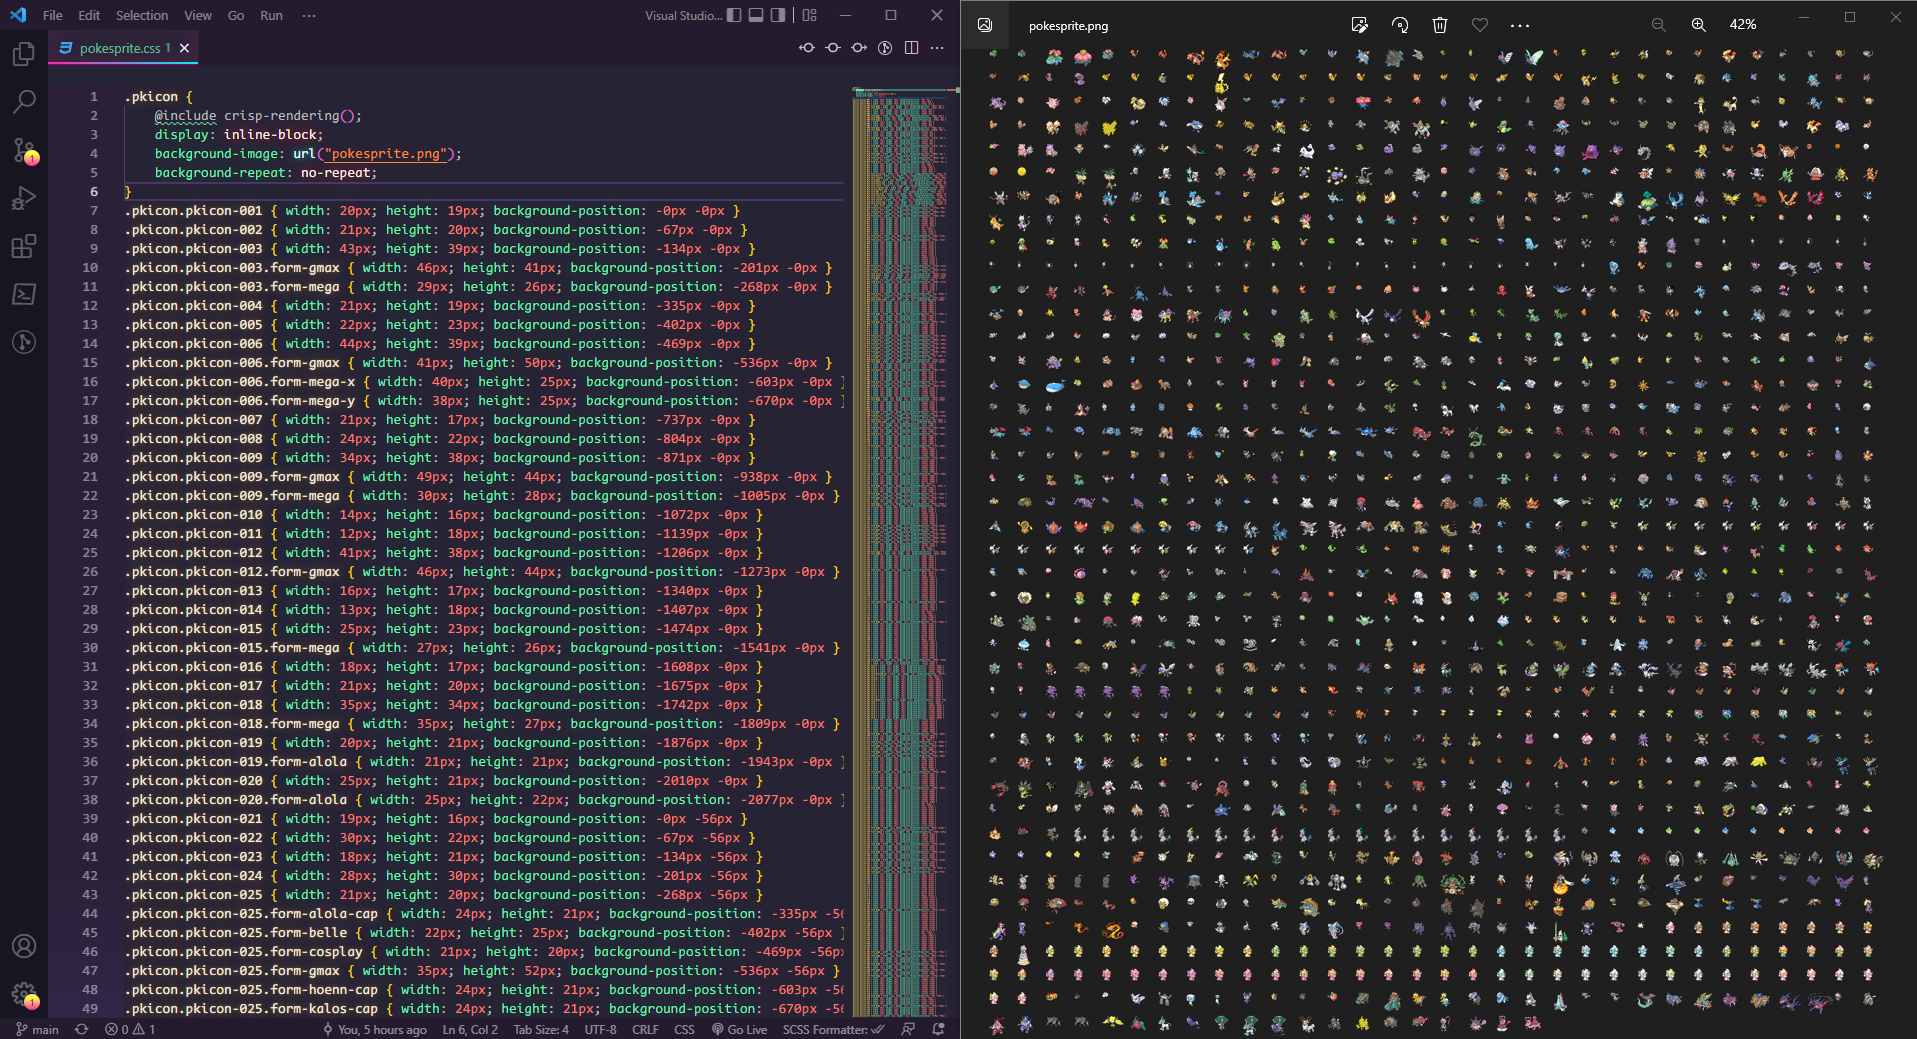Open the Explorer view in VS Code
This screenshot has width=1917, height=1039.
(24, 54)
